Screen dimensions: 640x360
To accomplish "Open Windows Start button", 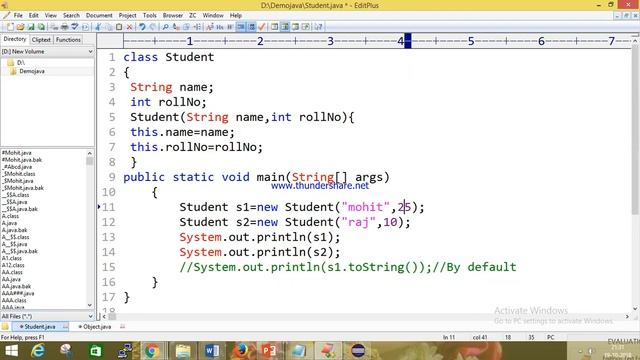I will tap(11, 351).
